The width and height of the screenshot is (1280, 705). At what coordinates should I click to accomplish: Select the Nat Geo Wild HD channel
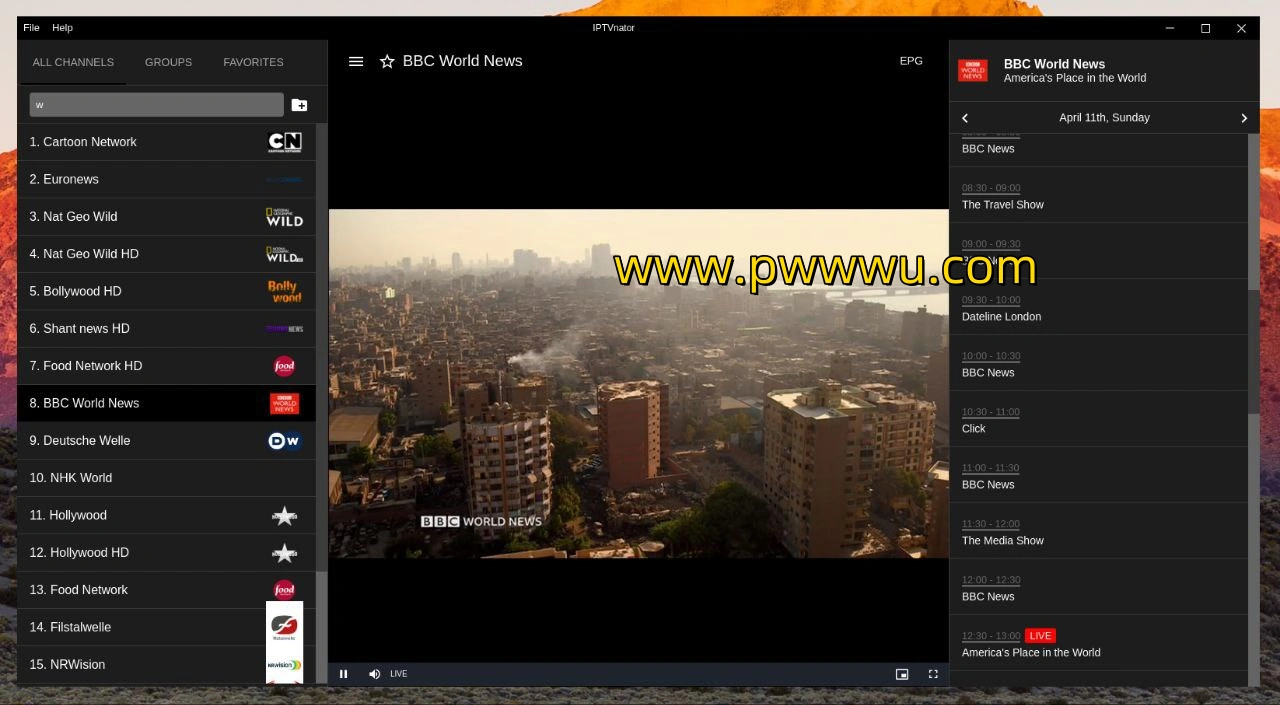coord(166,254)
